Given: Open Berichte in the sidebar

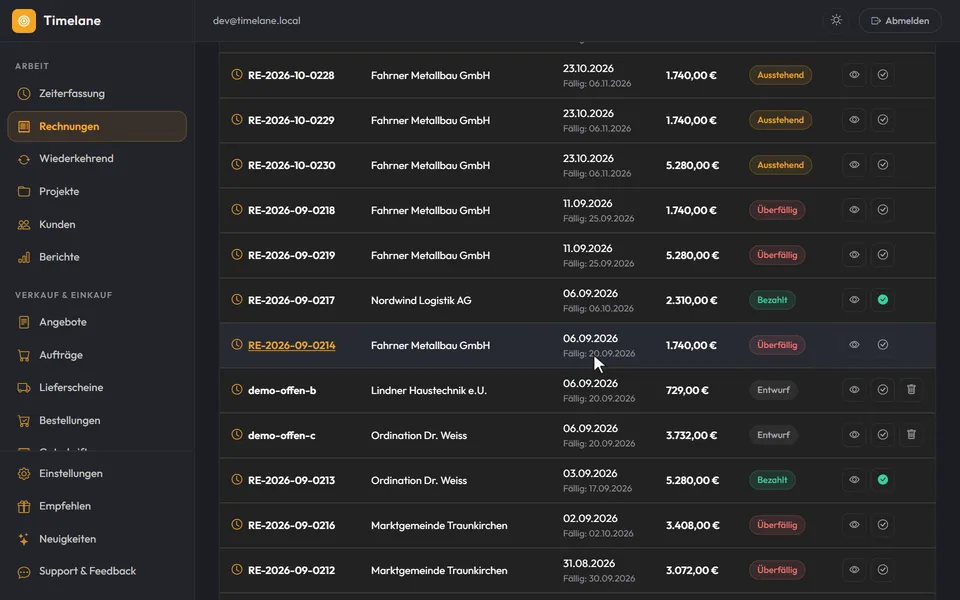Looking at the screenshot, I should point(97,257).
